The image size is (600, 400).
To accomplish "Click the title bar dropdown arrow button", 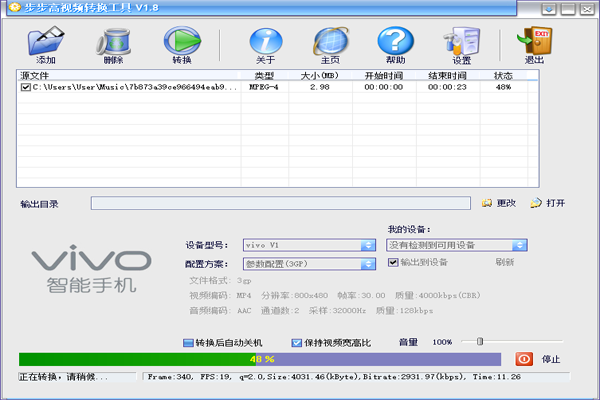I will 549,8.
